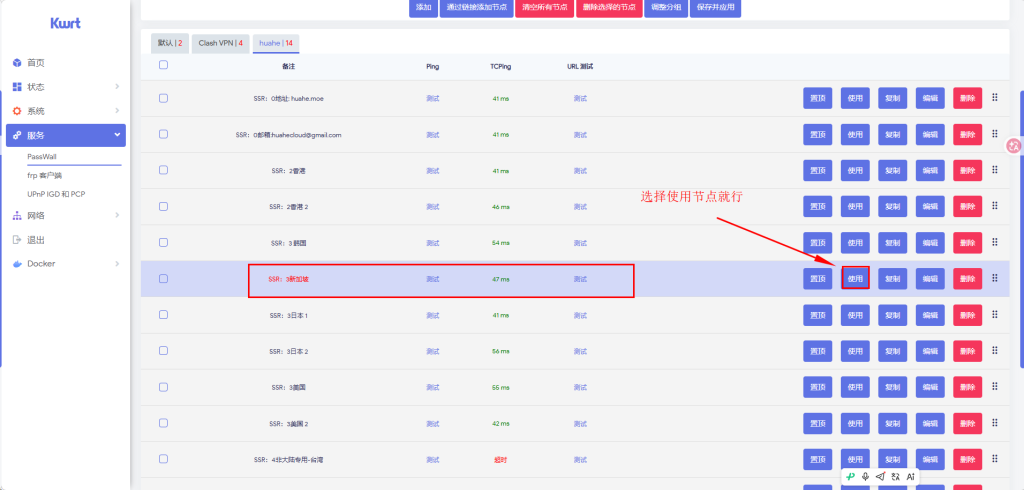Screen dimensions: 1024x490
Task: Tick the select-all checkbox in the table header
Action: pyautogui.click(x=163, y=65)
